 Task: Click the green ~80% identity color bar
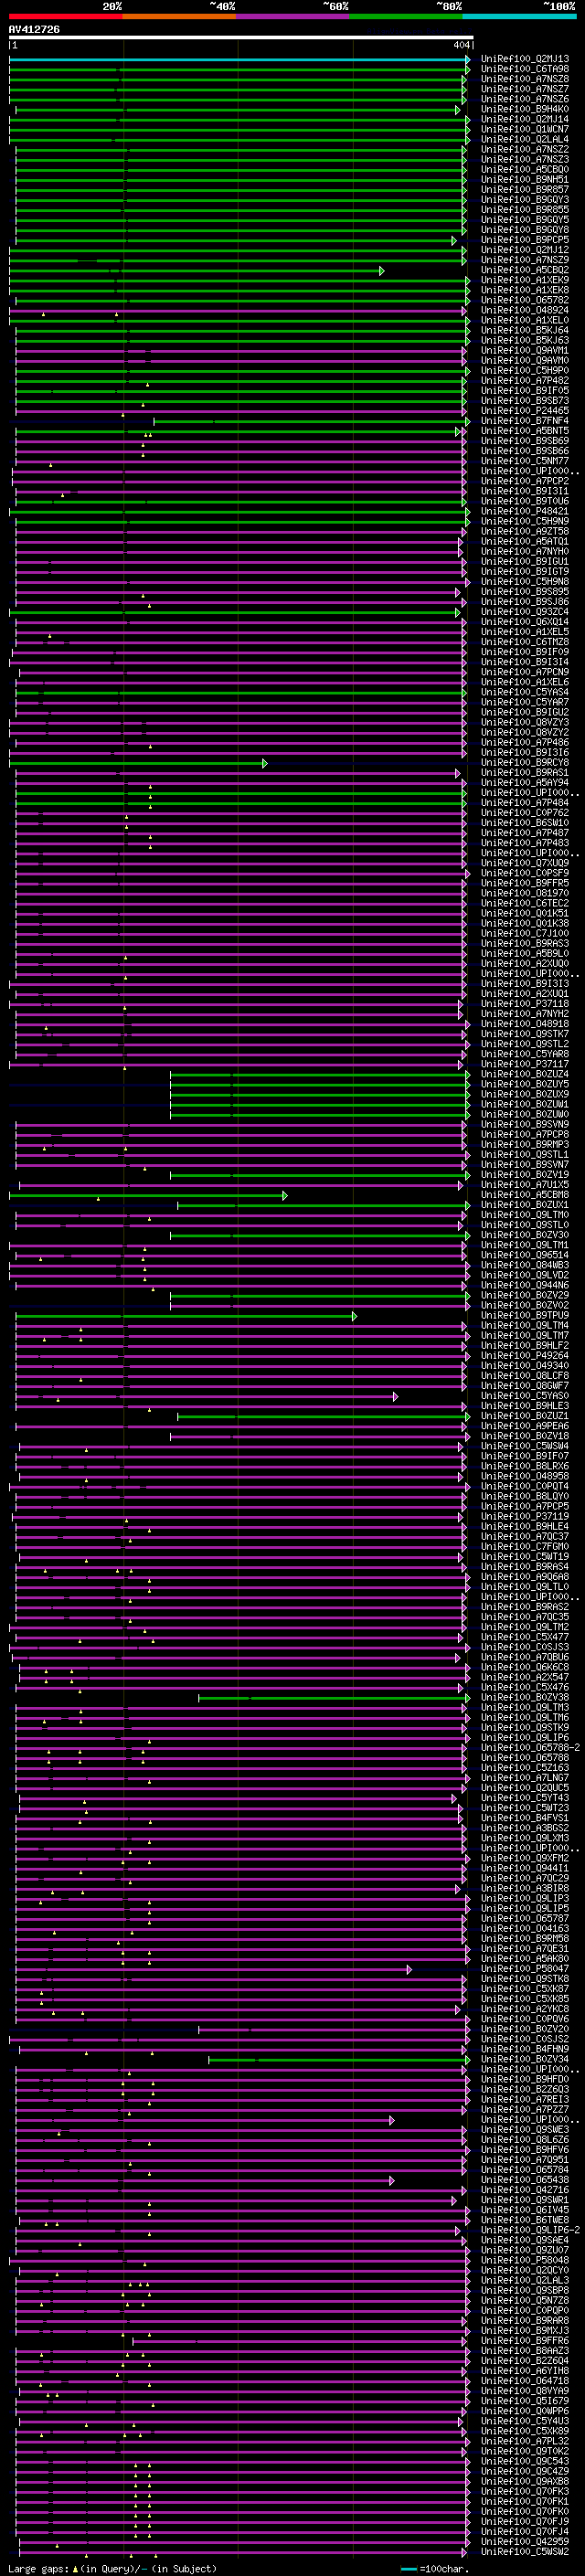pyautogui.click(x=406, y=16)
